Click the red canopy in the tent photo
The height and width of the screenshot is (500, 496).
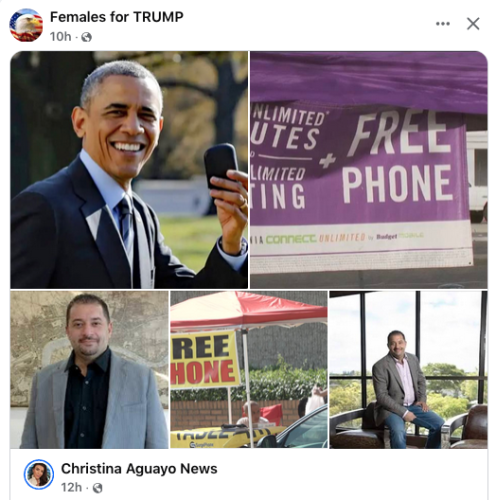click(x=249, y=308)
